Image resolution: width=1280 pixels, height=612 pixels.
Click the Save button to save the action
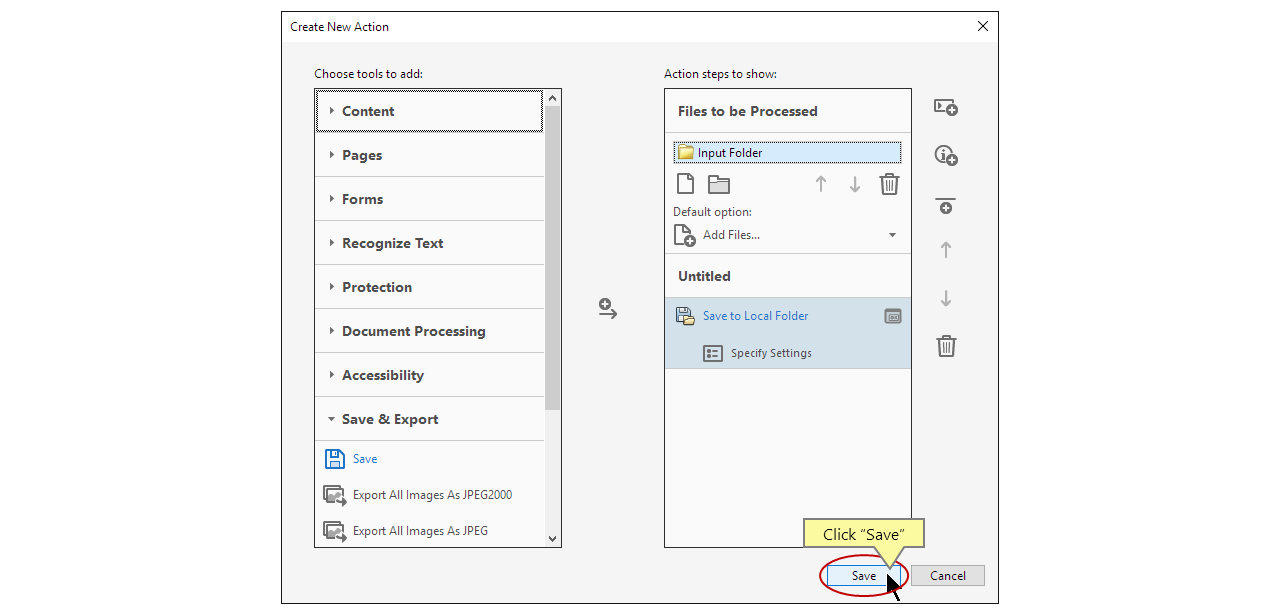[863, 575]
